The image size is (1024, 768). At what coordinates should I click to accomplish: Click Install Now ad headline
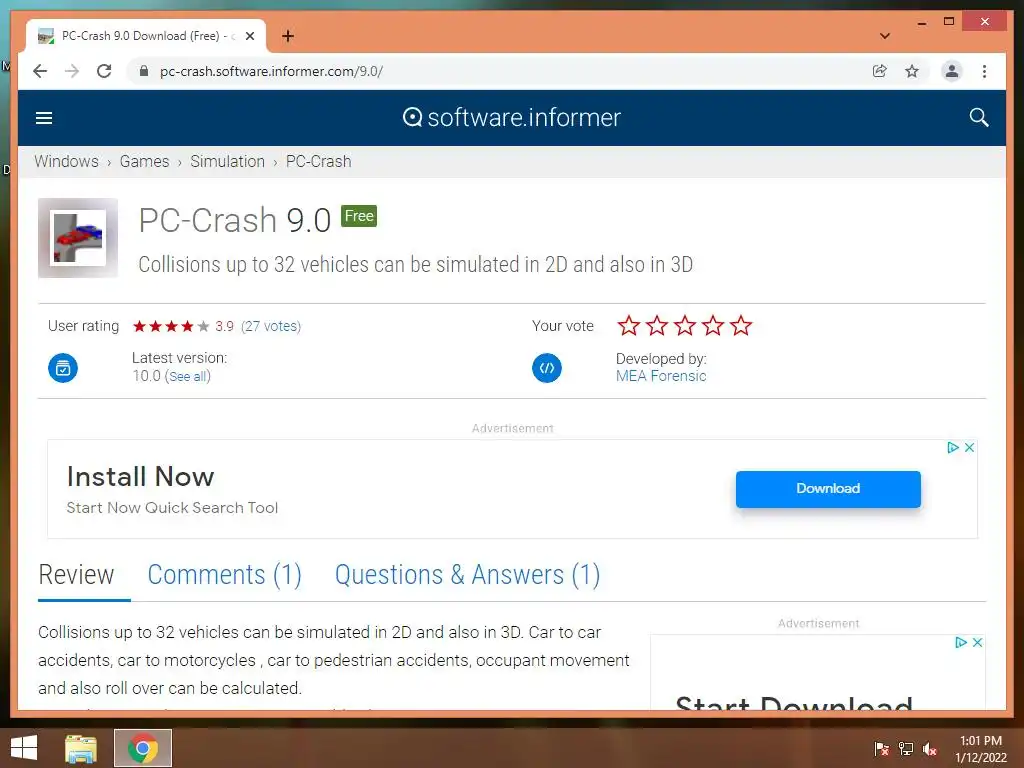tap(140, 477)
